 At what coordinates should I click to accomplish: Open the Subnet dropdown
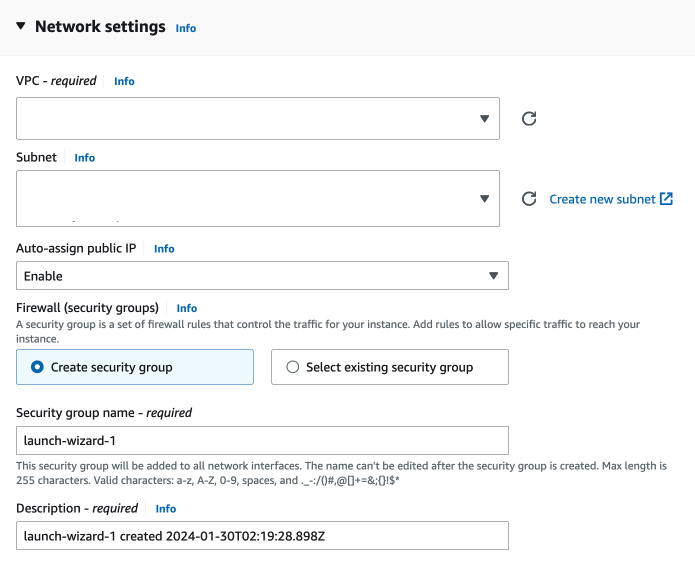click(x=258, y=198)
